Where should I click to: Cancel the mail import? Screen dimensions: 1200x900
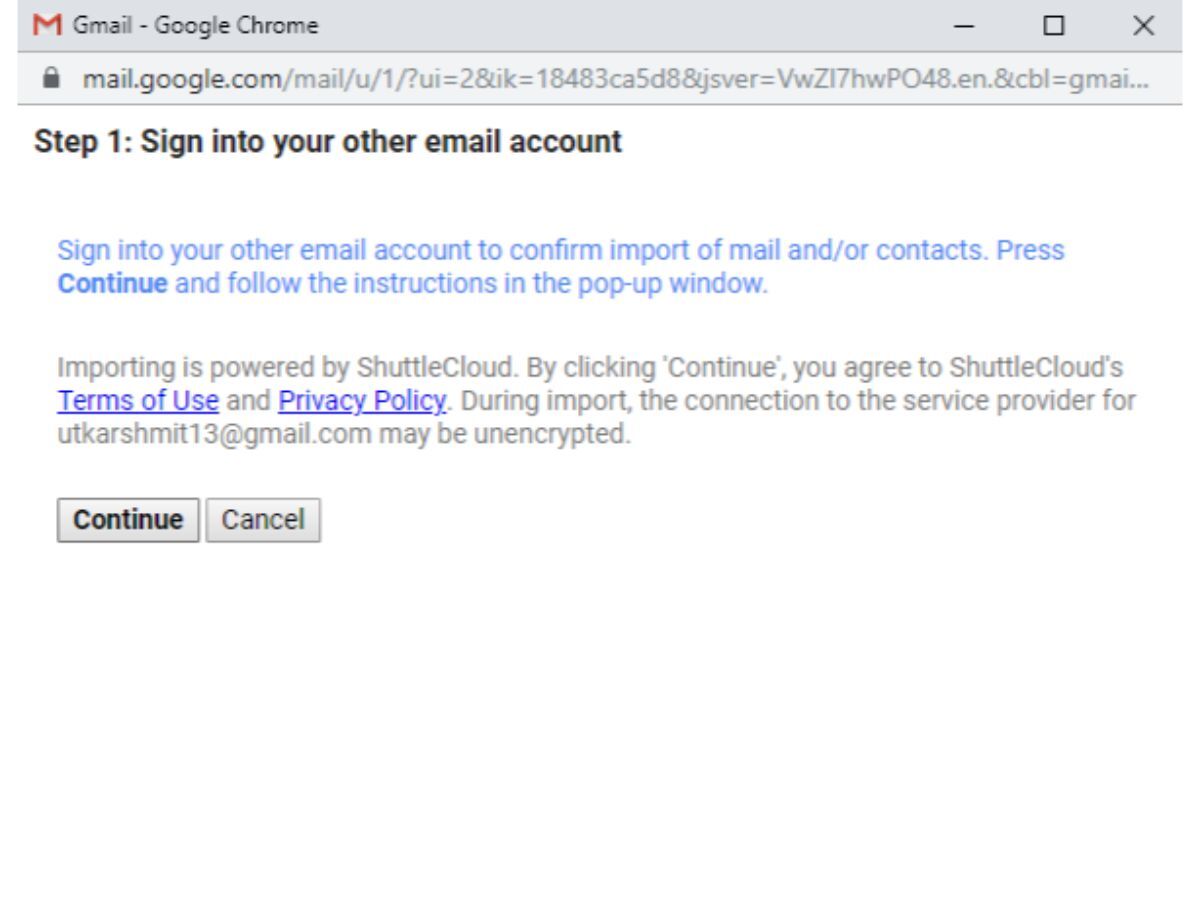pos(262,520)
